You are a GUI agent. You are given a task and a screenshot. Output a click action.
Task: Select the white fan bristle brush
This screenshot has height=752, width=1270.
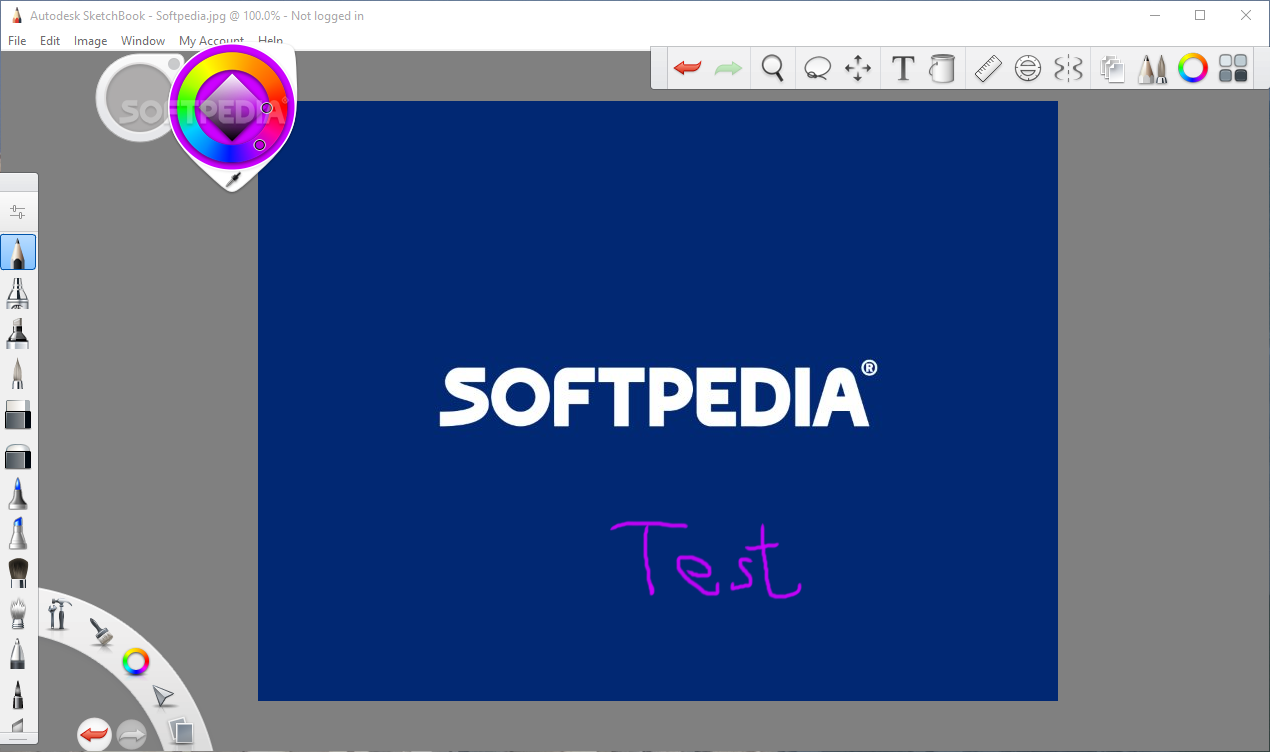pyautogui.click(x=18, y=613)
